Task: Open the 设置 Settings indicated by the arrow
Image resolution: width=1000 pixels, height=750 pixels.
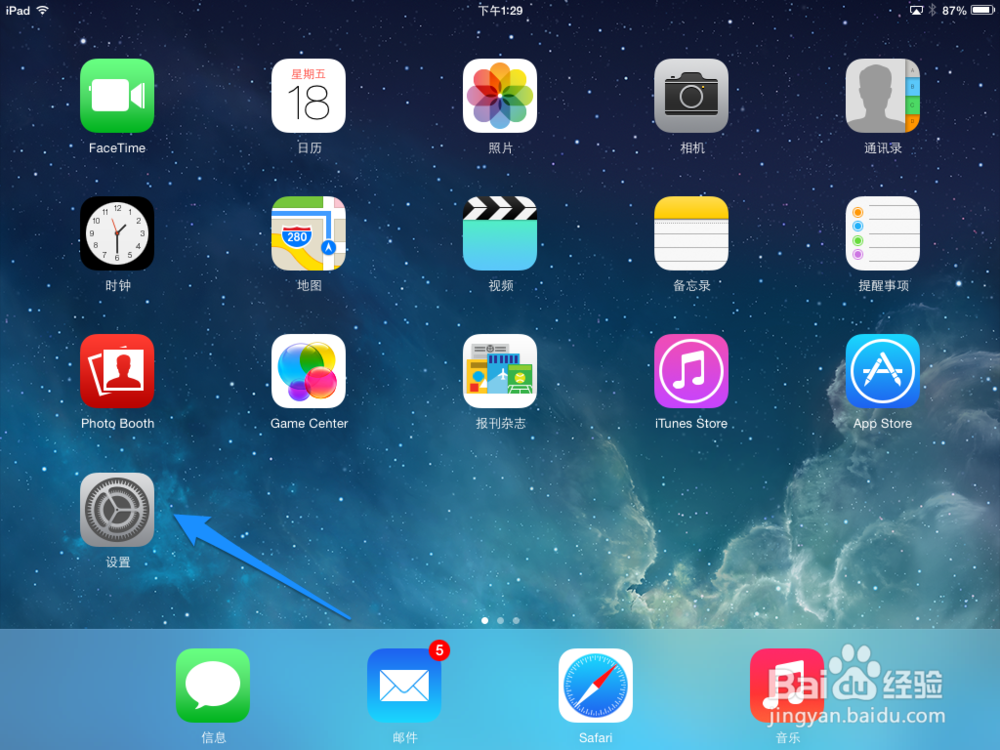Action: click(117, 509)
